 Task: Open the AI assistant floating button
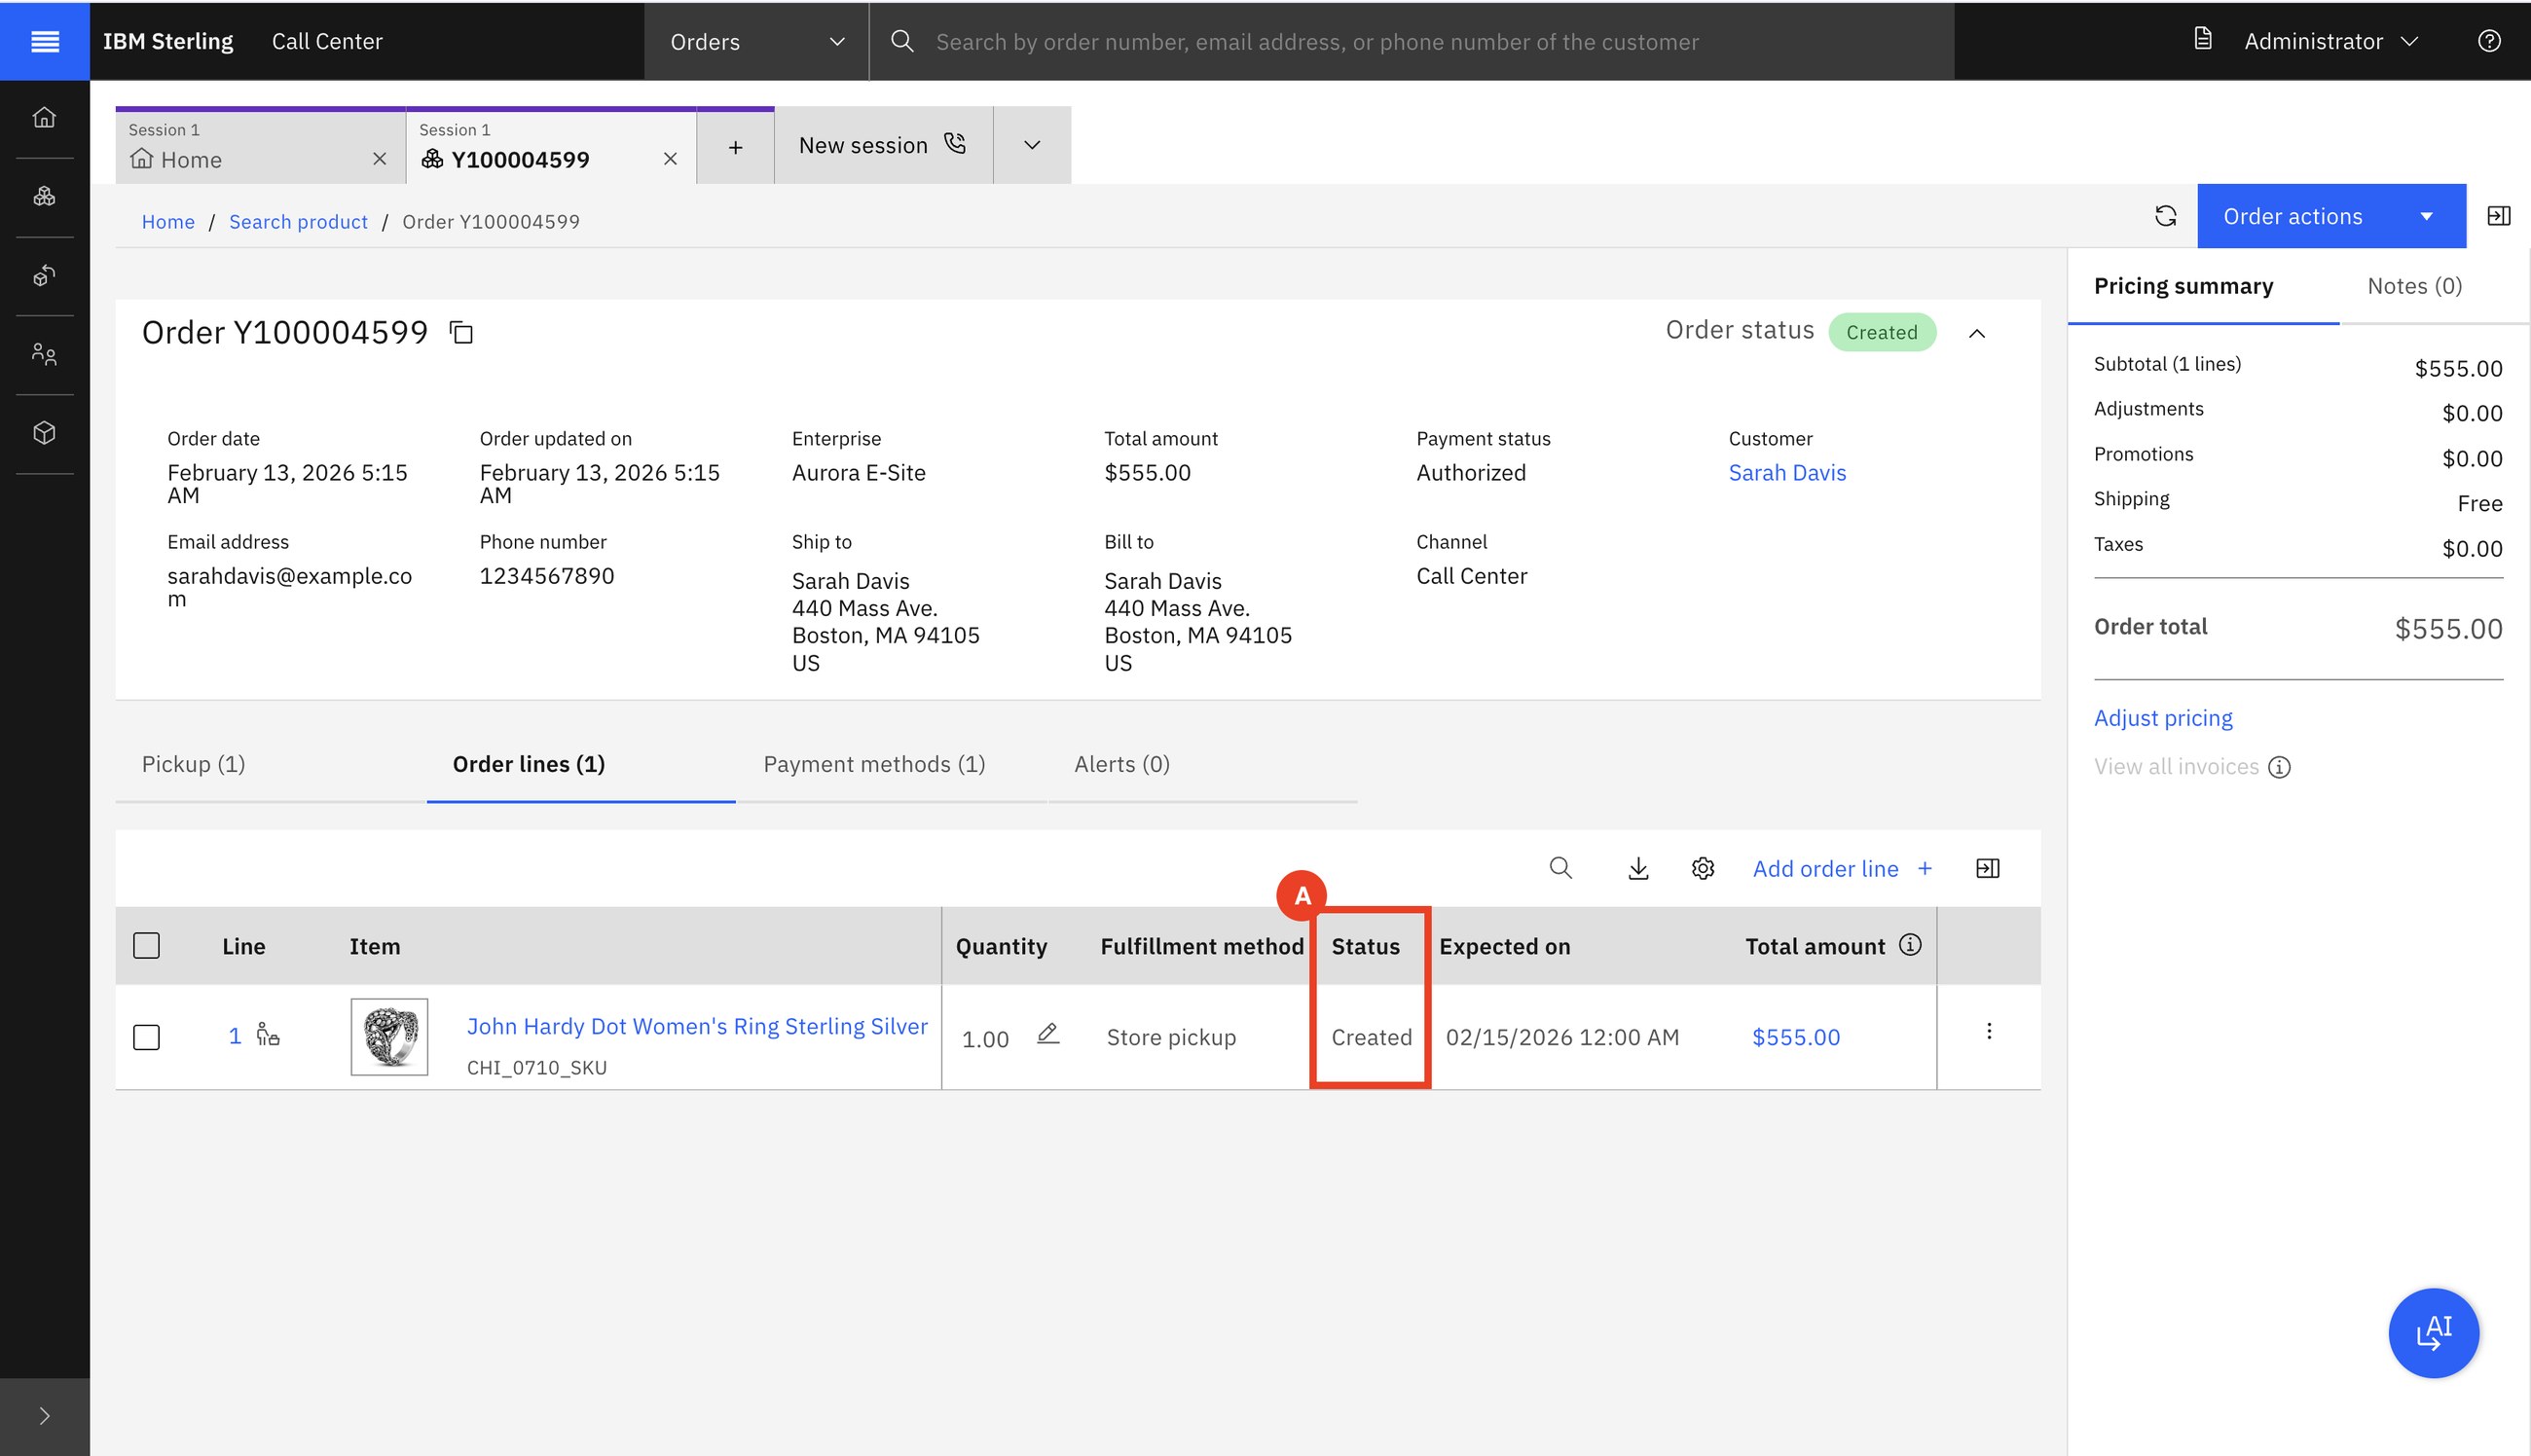(2433, 1333)
